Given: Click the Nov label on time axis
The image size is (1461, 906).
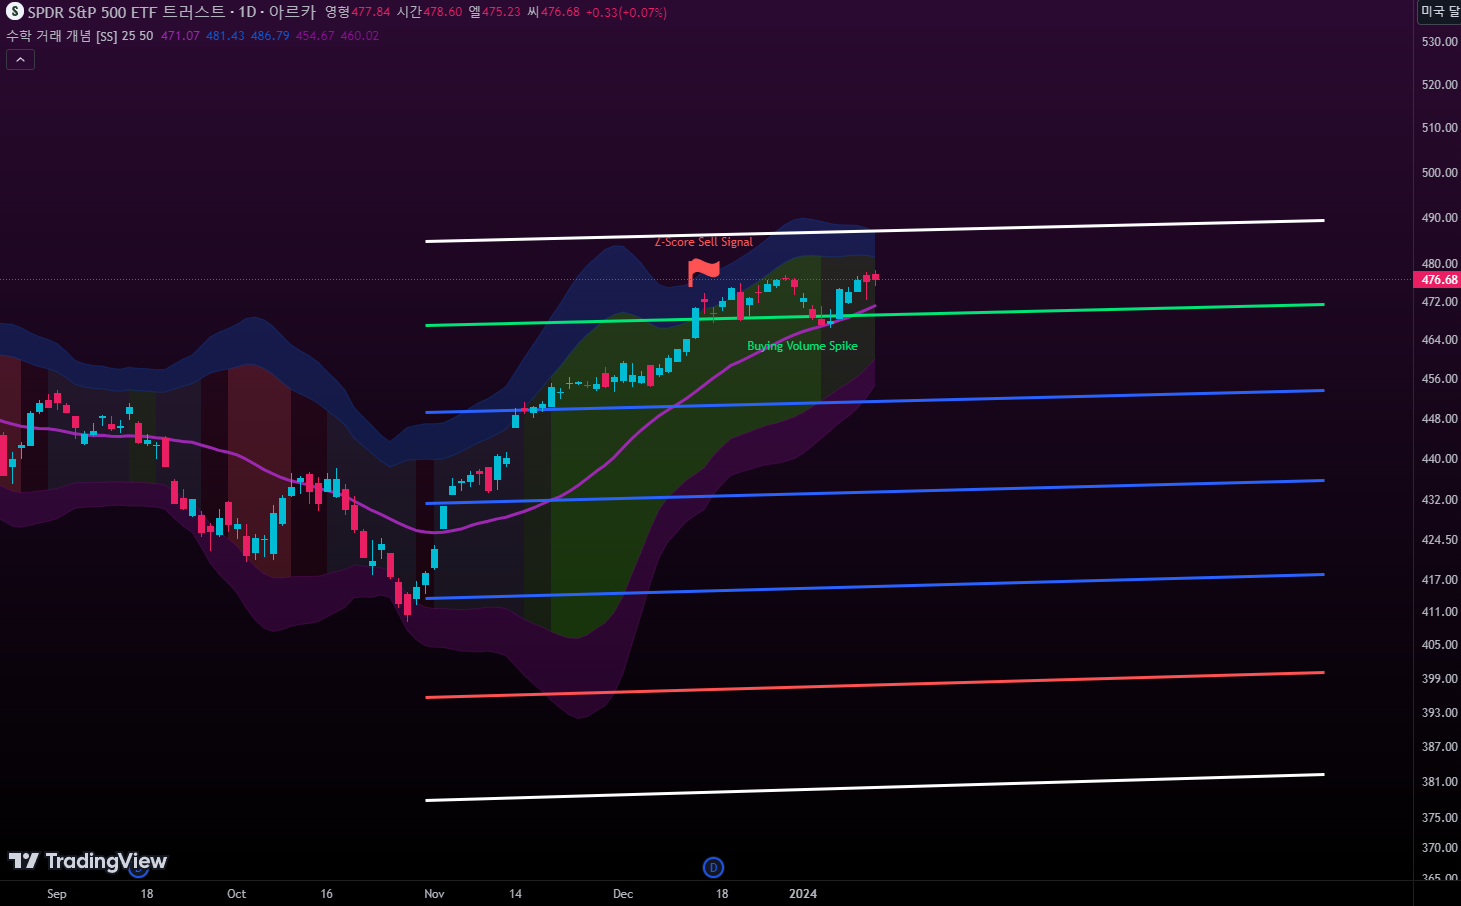Looking at the screenshot, I should [x=434, y=894].
